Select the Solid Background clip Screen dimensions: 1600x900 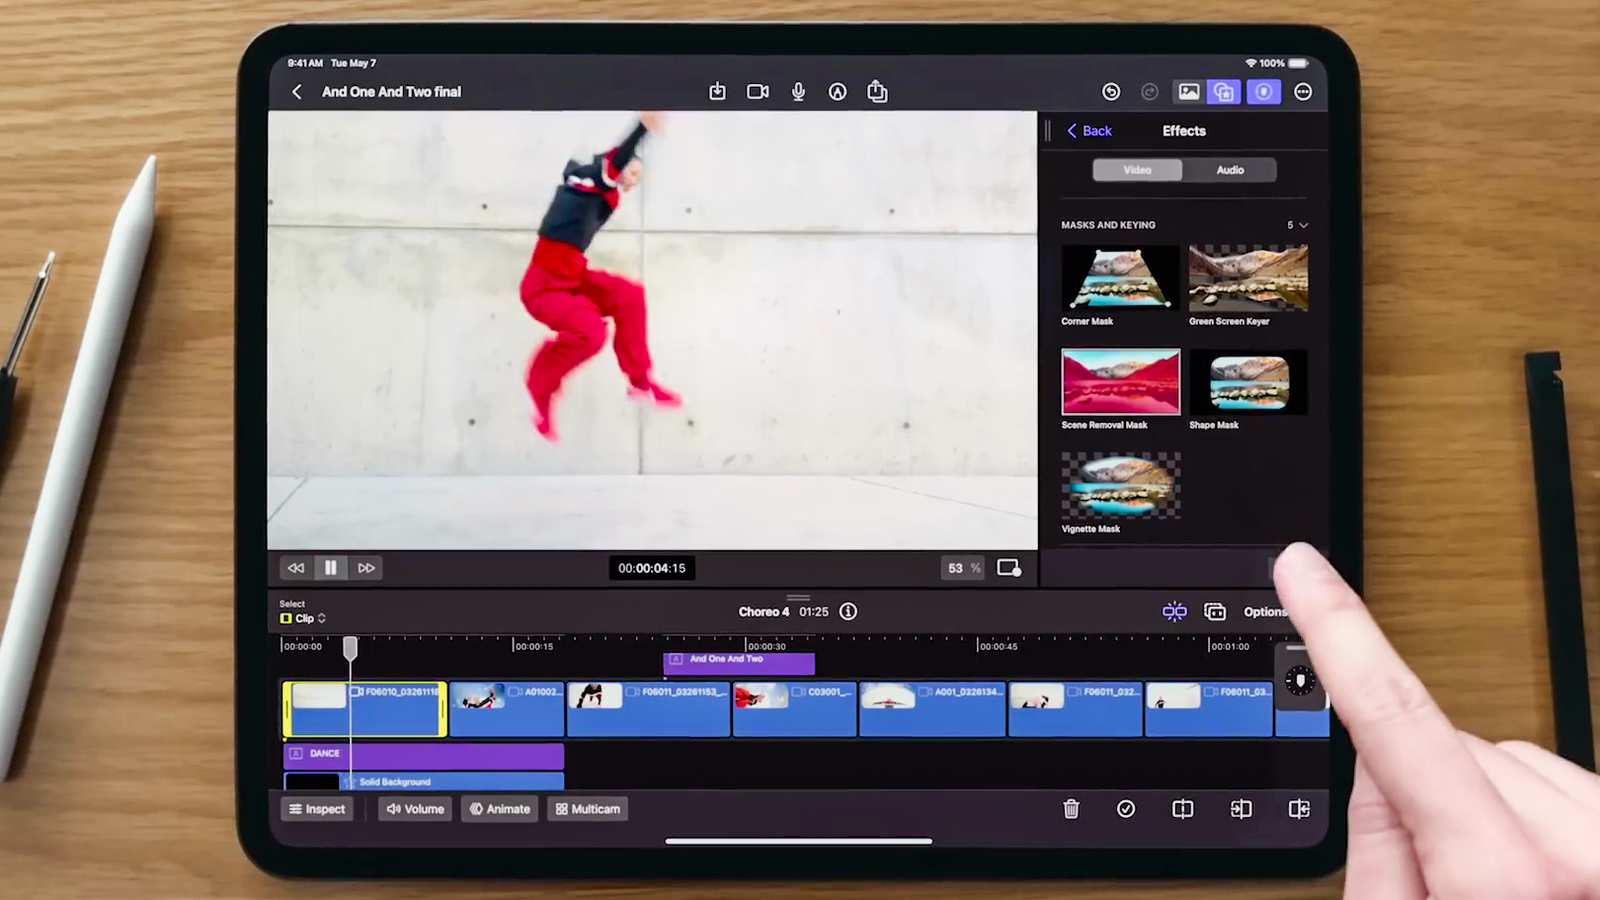[424, 782]
